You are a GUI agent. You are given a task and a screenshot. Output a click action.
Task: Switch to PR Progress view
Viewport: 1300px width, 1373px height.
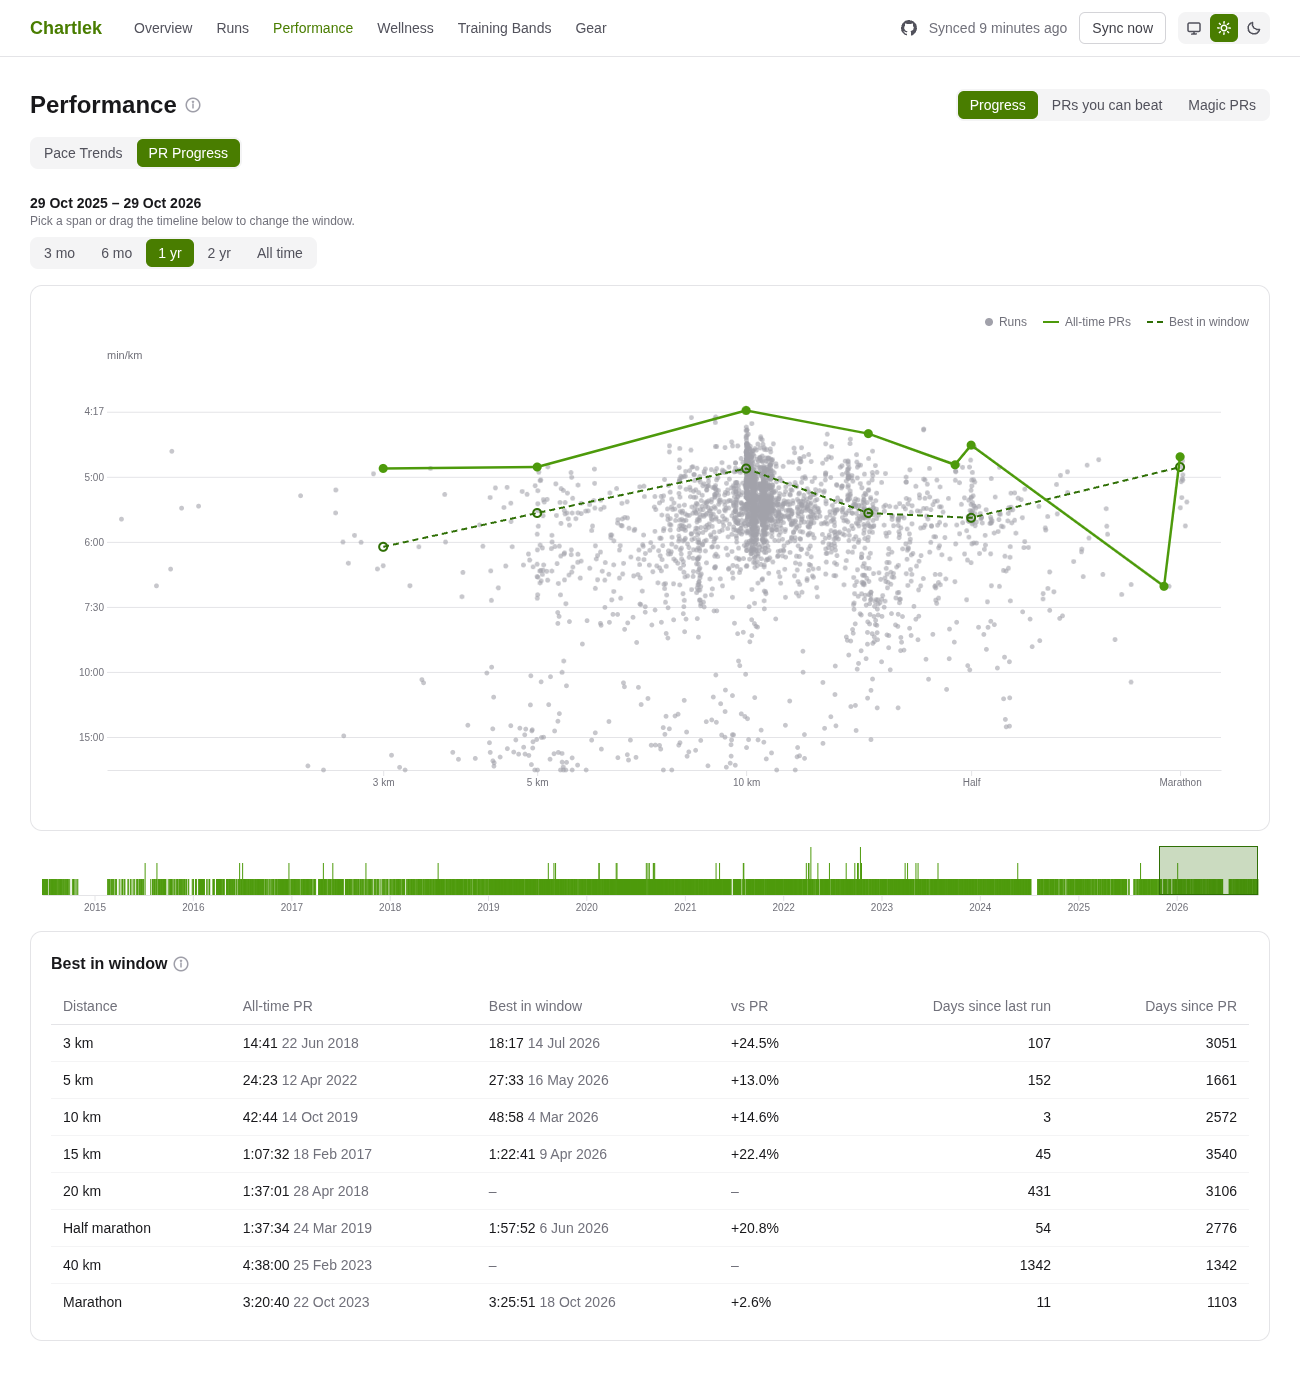point(188,153)
